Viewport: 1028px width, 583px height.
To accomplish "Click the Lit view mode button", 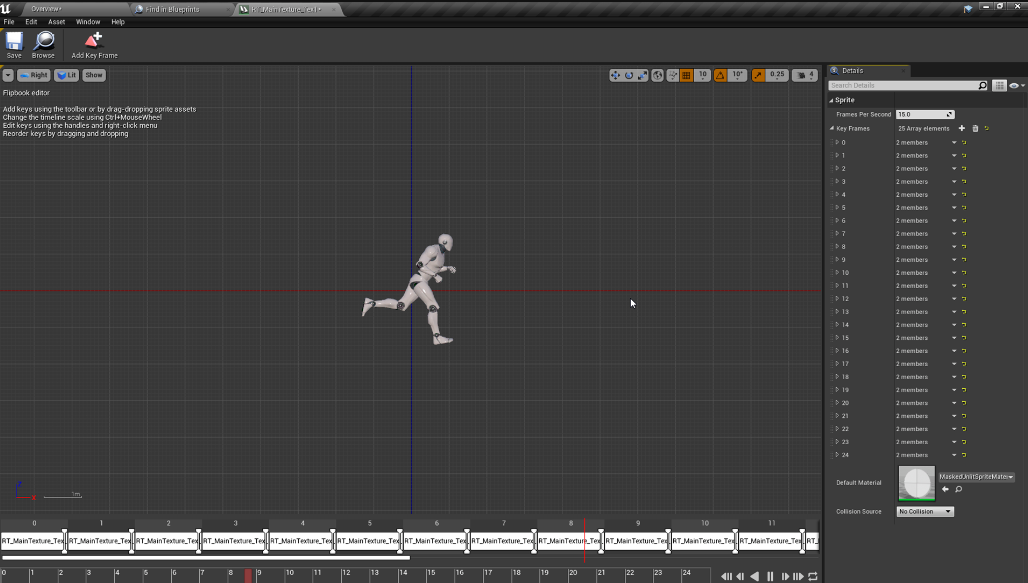I will 66,75.
